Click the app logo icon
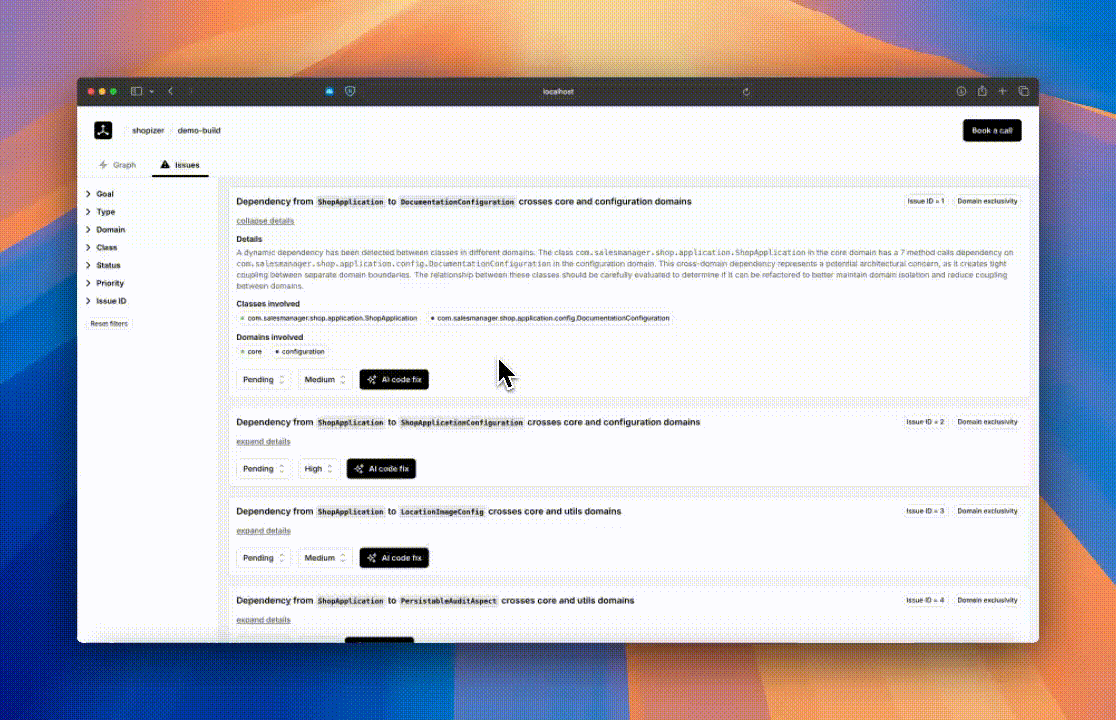 point(103,130)
